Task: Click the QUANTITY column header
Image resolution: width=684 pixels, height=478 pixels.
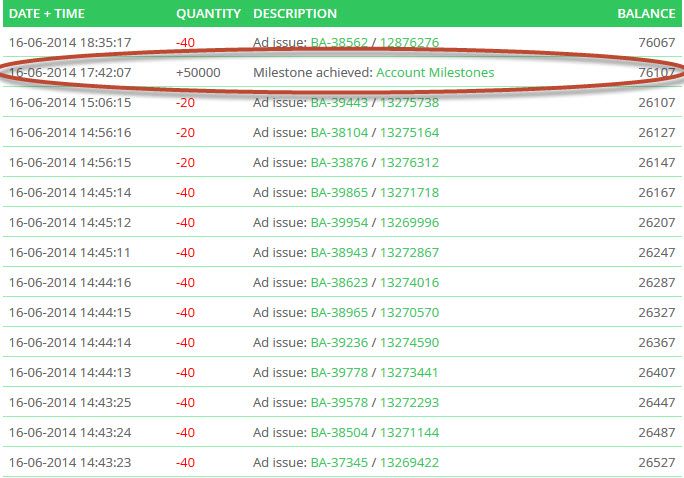Action: pos(208,14)
